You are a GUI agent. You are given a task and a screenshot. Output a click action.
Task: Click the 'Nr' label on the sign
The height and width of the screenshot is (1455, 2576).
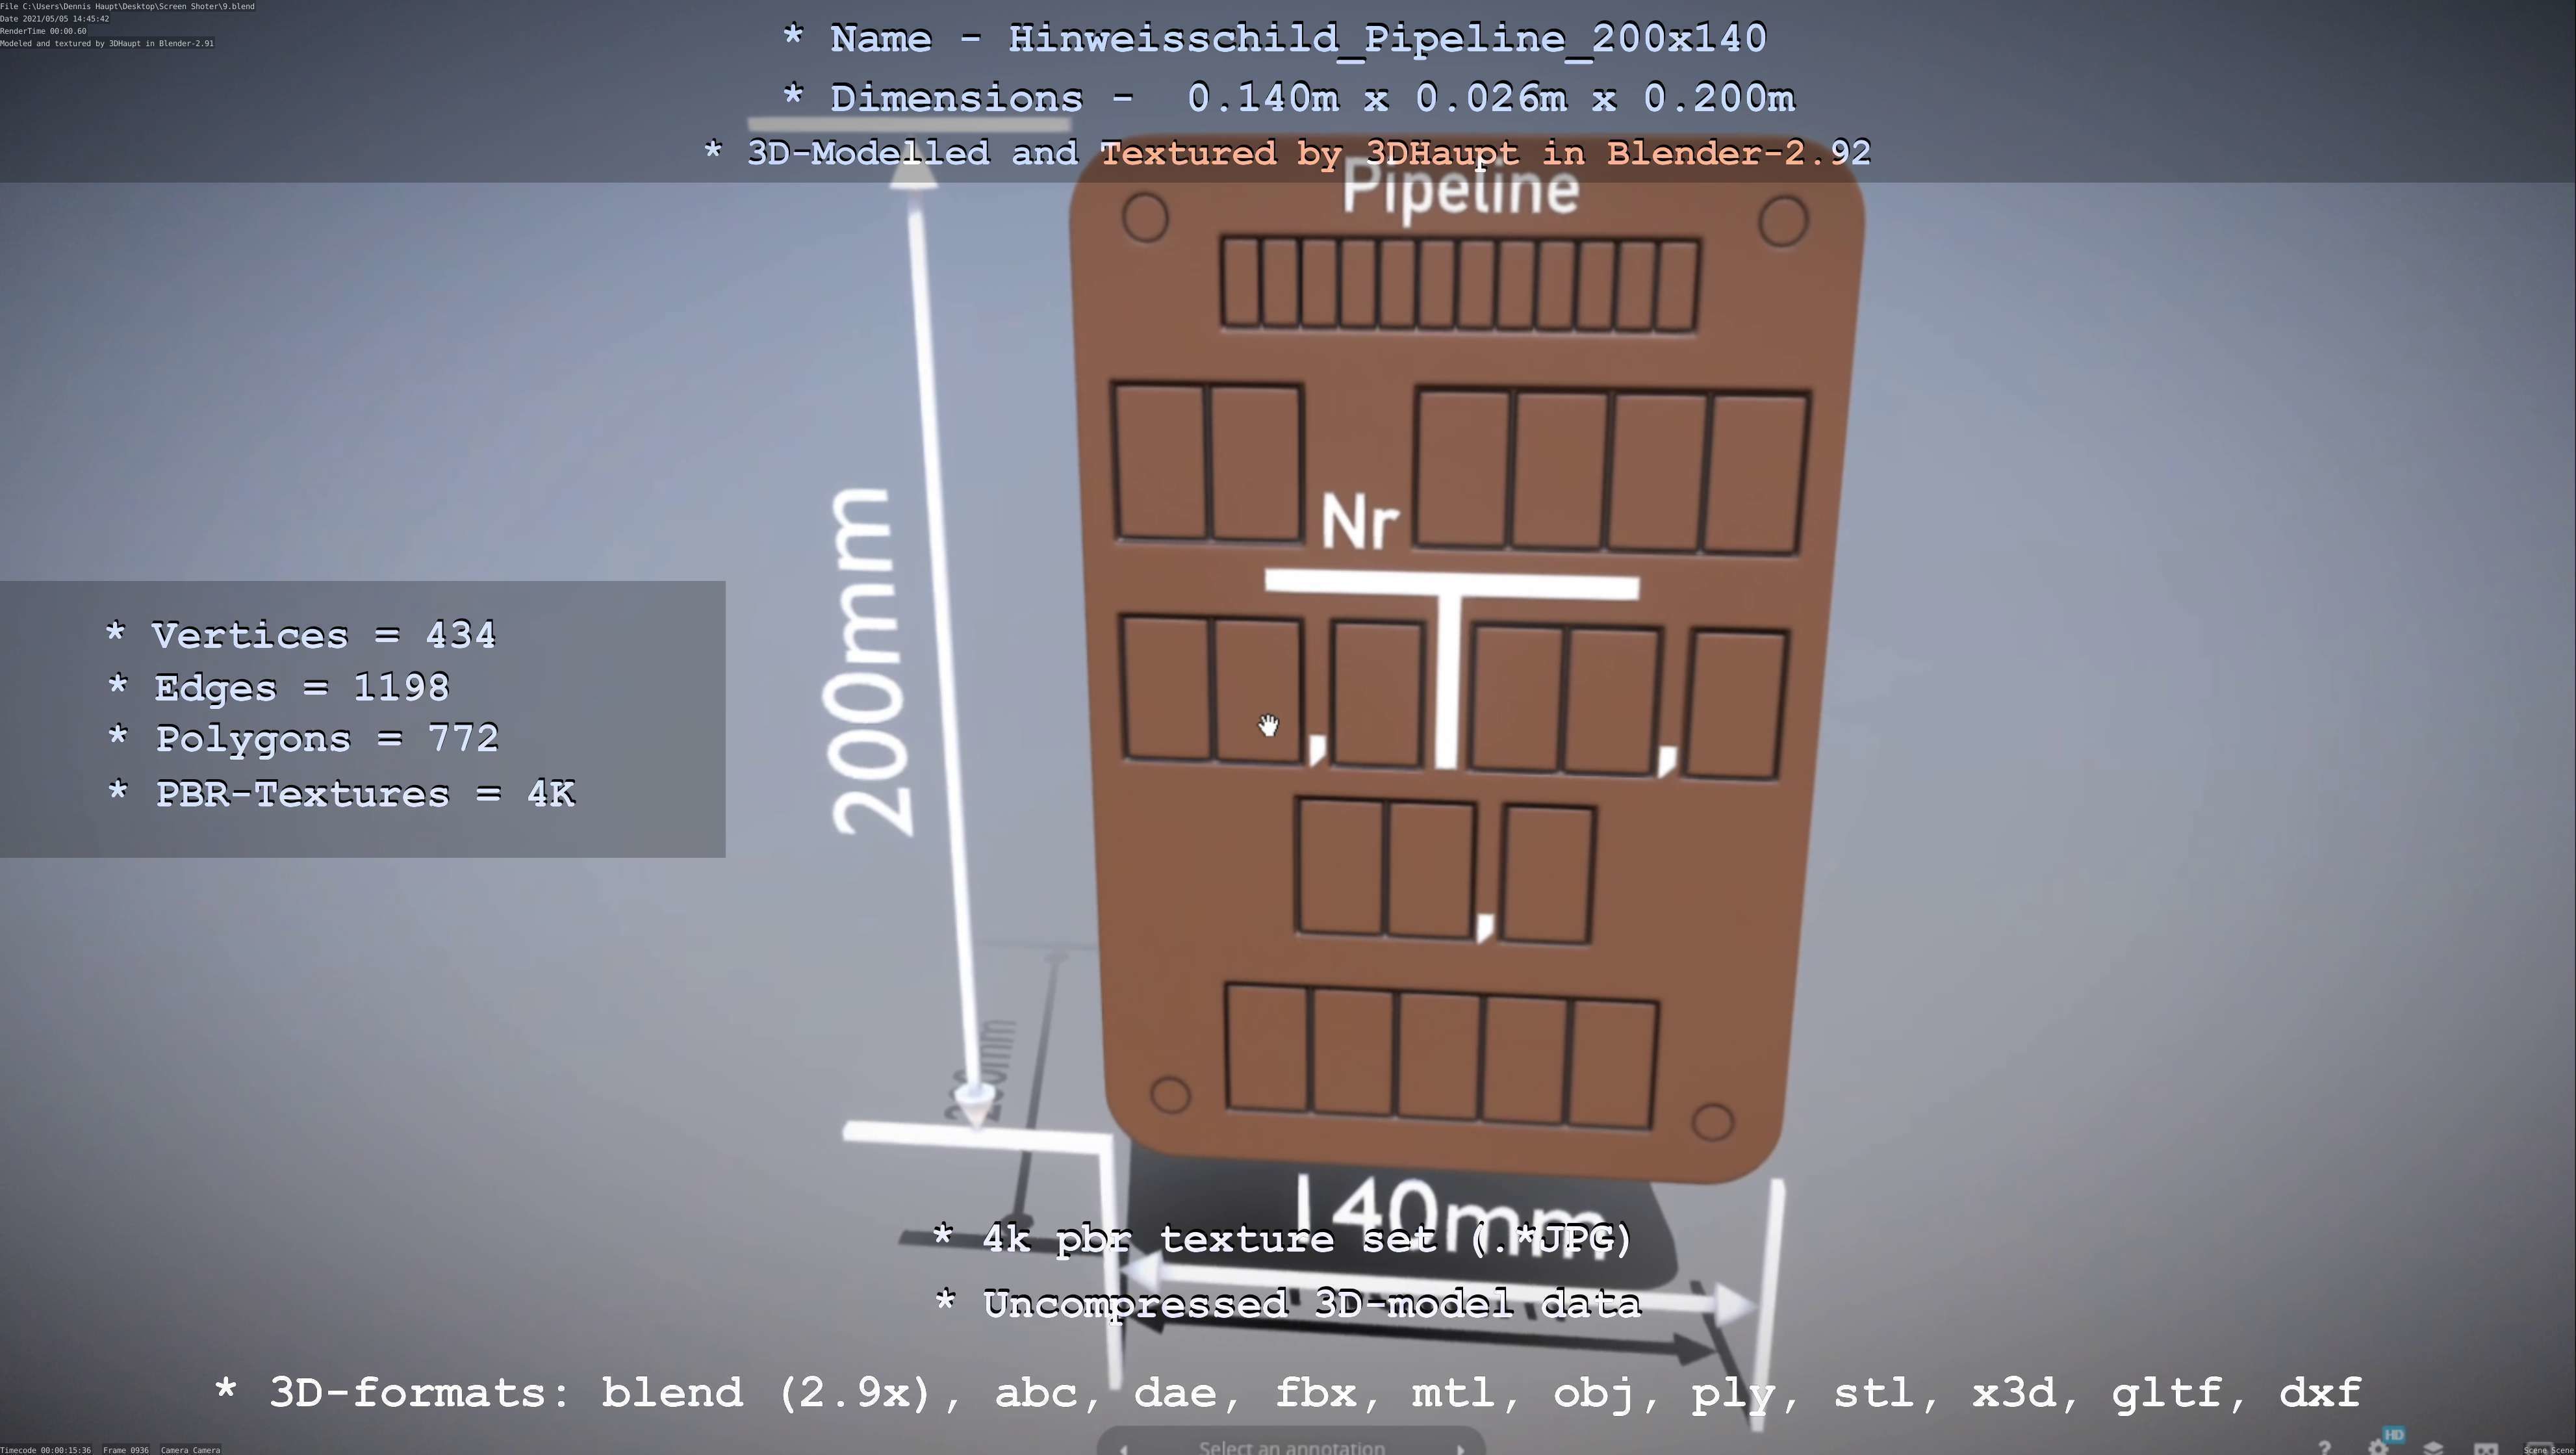(x=1360, y=521)
